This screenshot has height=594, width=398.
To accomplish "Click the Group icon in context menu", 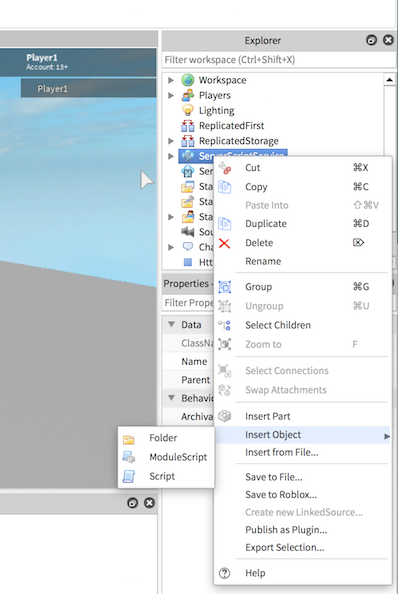I will tap(225, 287).
